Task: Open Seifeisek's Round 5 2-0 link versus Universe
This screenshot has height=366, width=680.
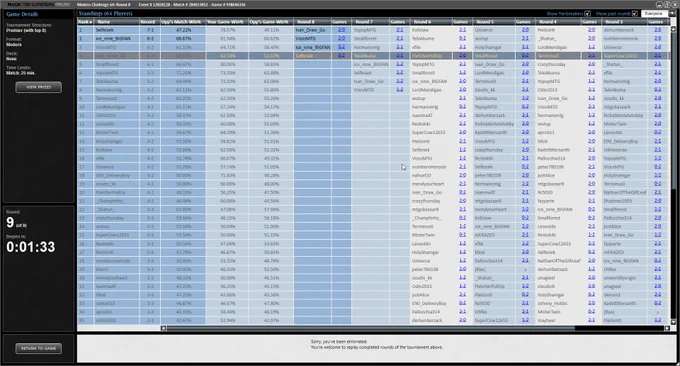Action: (525, 30)
